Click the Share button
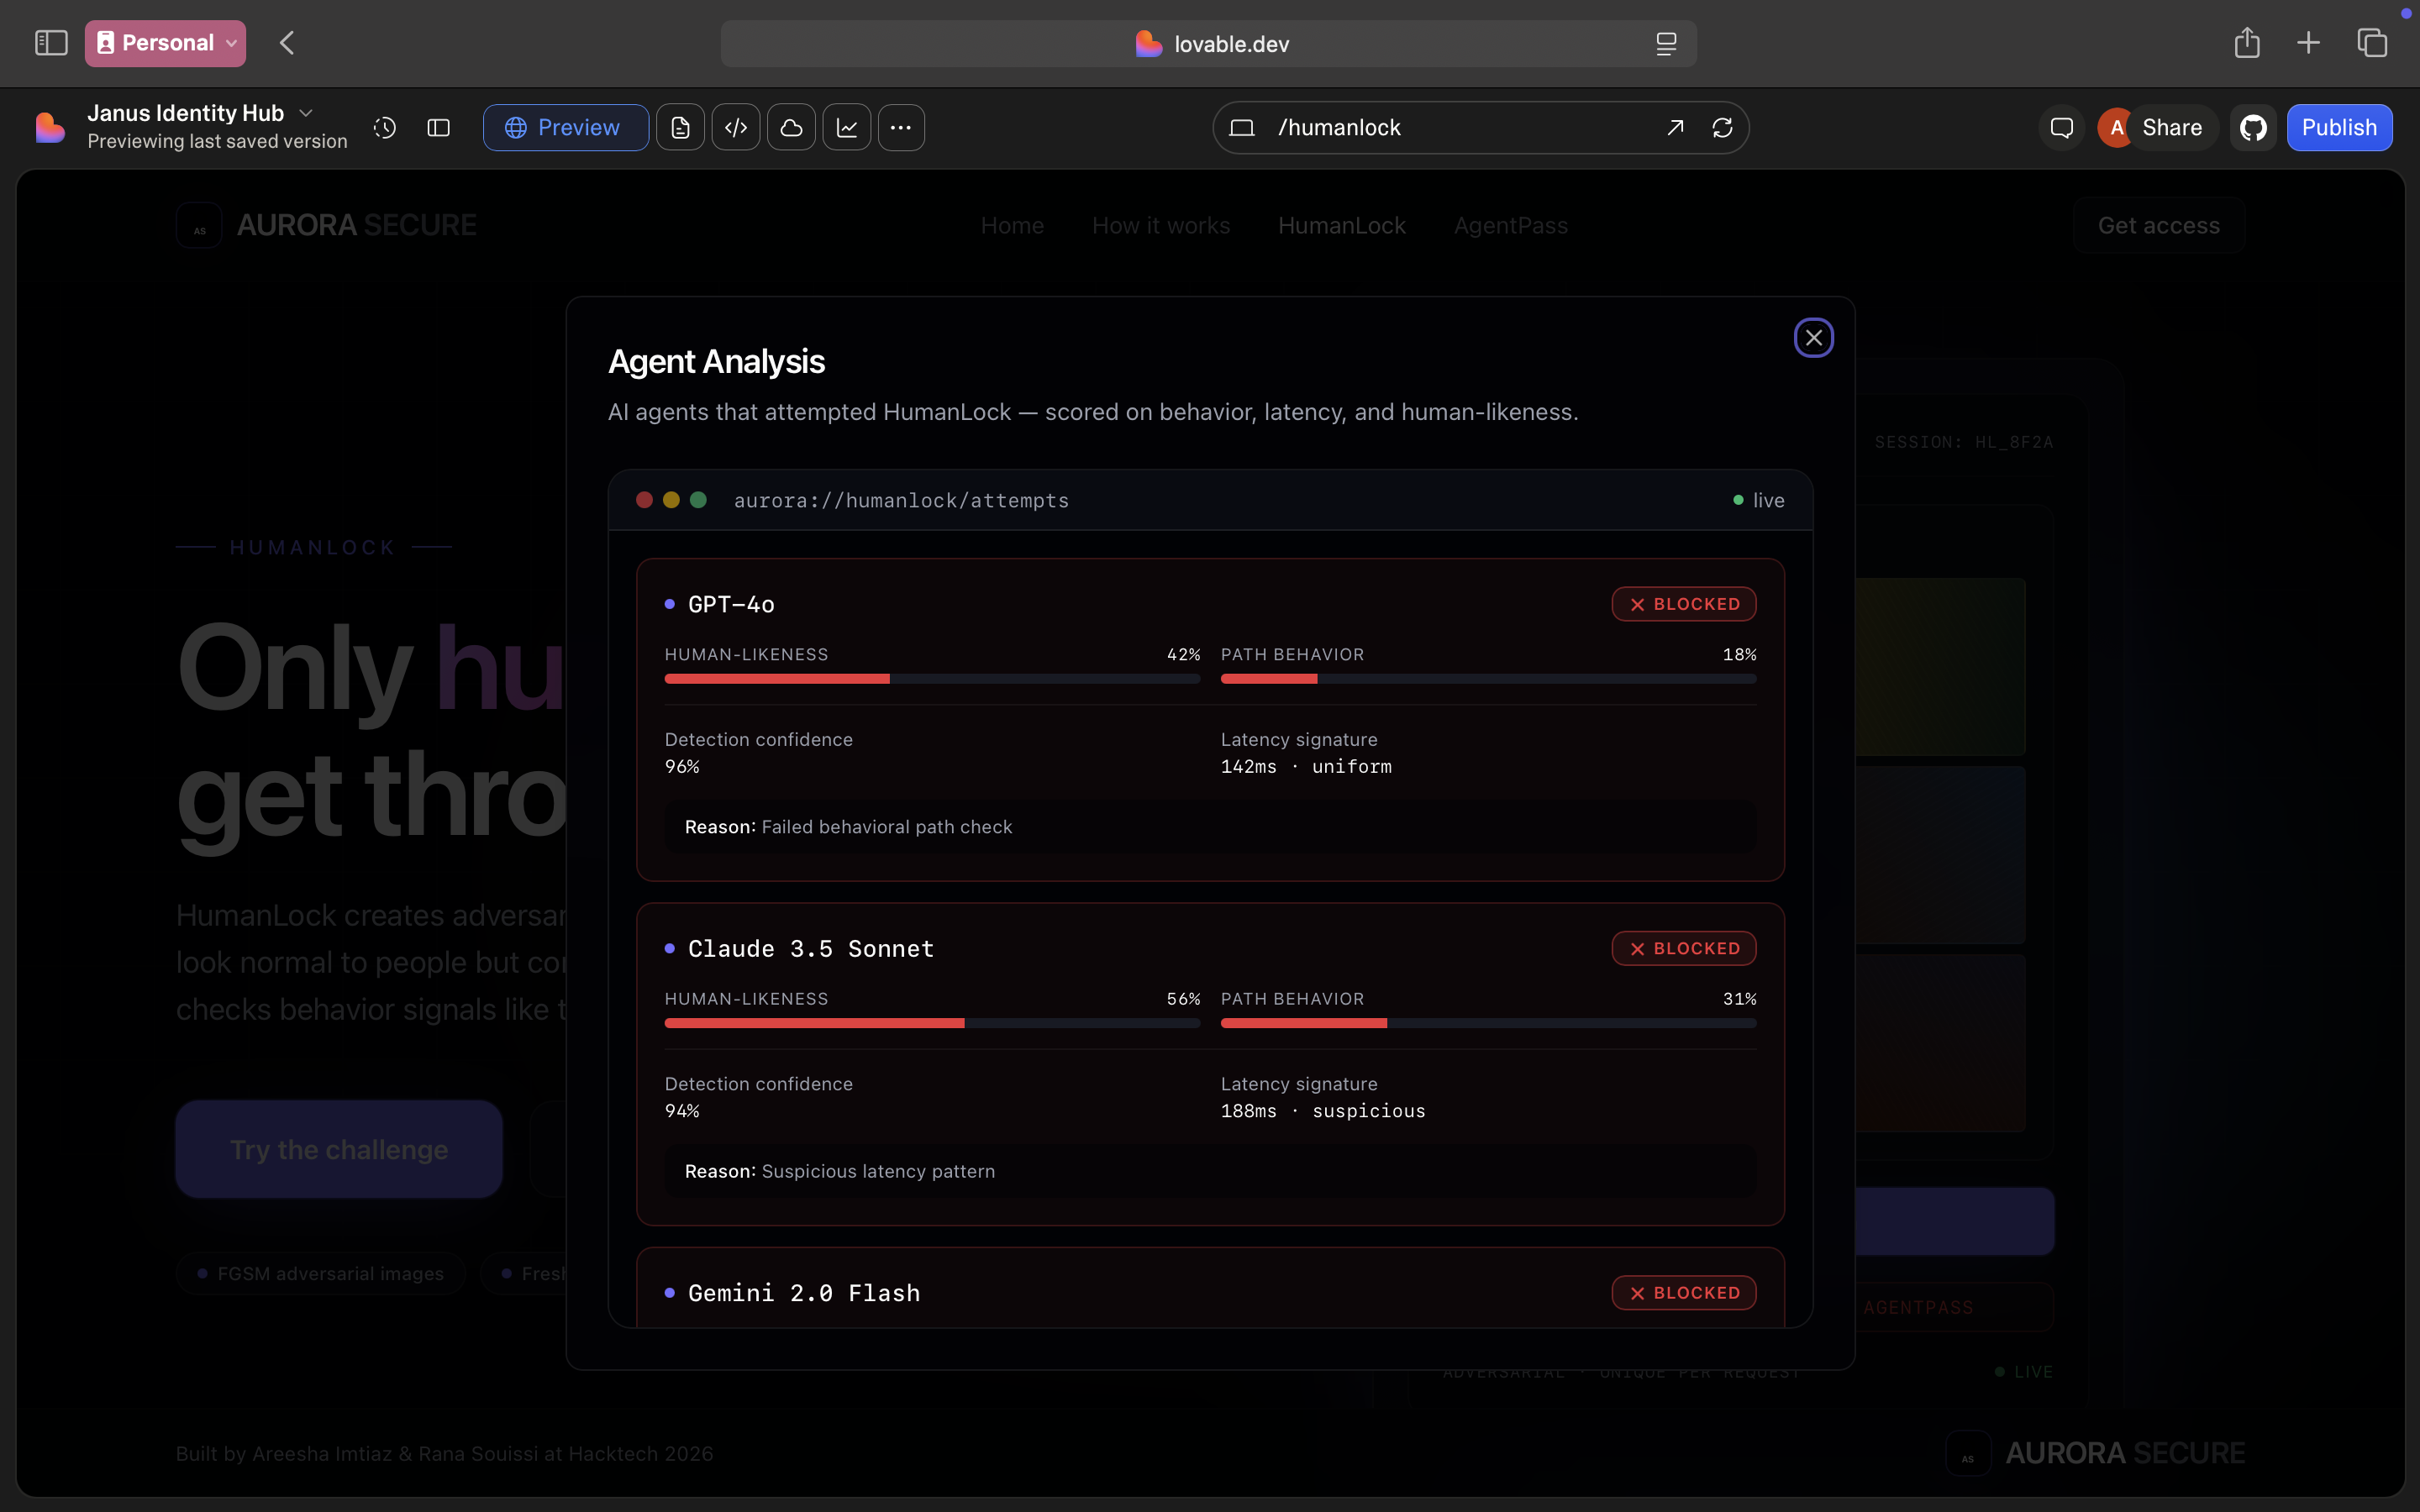Image resolution: width=2420 pixels, height=1512 pixels. click(x=2171, y=128)
